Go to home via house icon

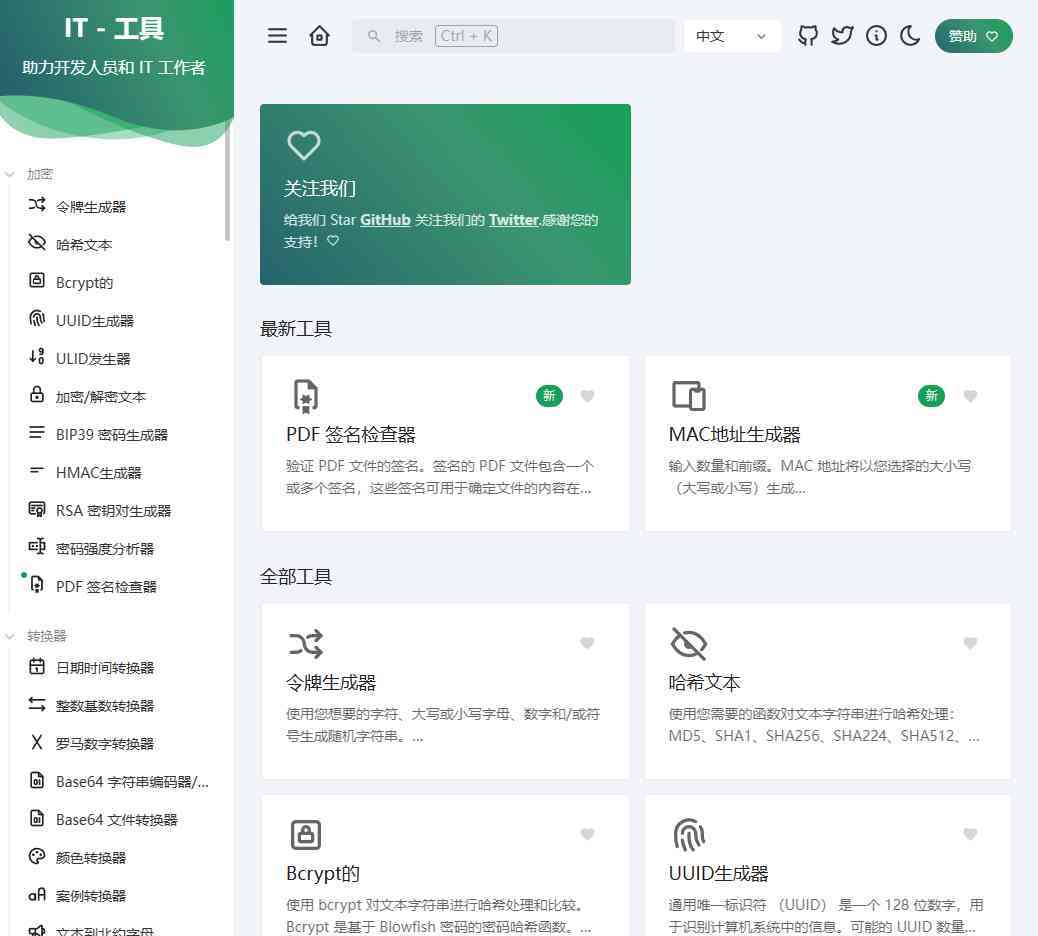click(x=319, y=36)
